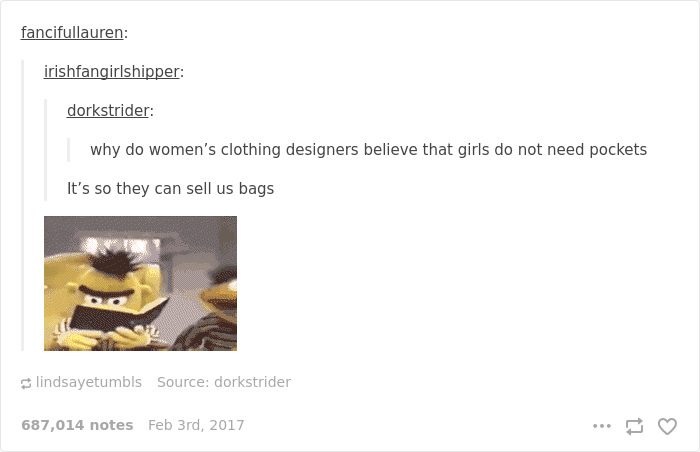Open the three-dot more options menu

[x=601, y=426]
